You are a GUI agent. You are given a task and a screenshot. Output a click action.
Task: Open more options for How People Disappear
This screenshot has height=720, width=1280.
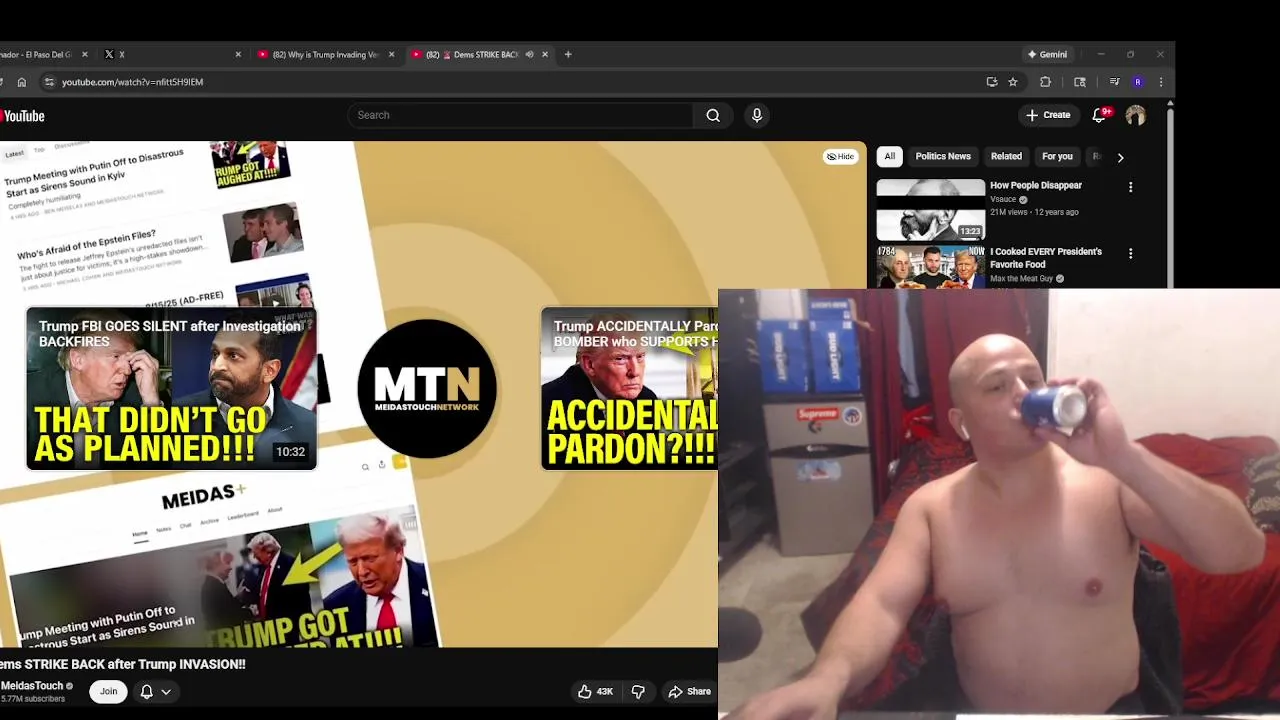[x=1131, y=187]
